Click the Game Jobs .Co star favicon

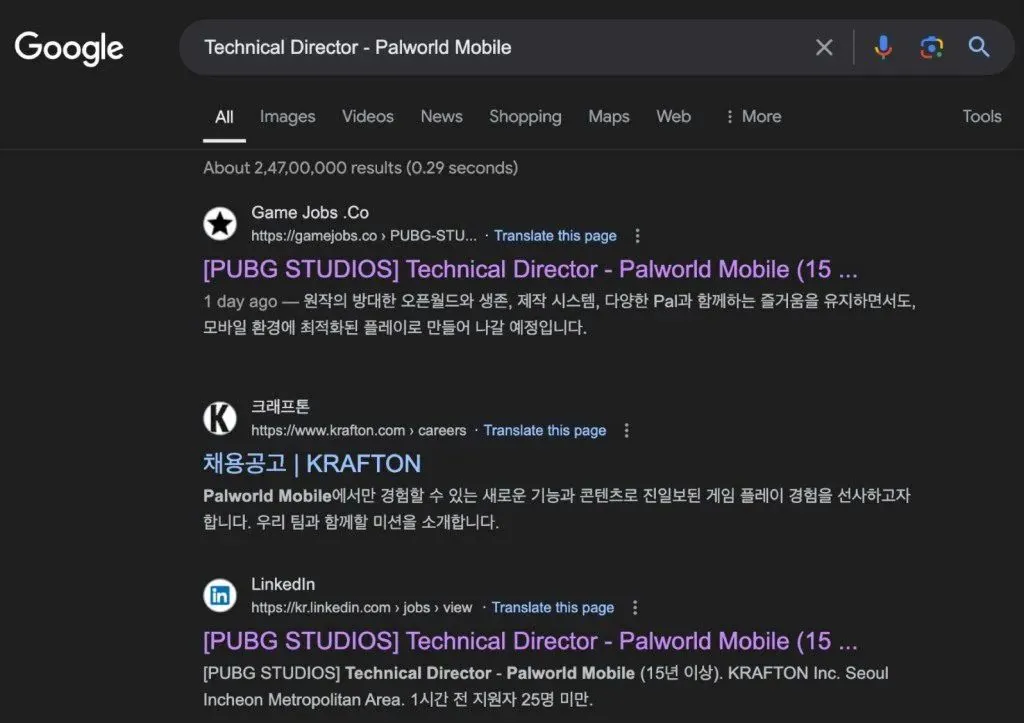220,224
